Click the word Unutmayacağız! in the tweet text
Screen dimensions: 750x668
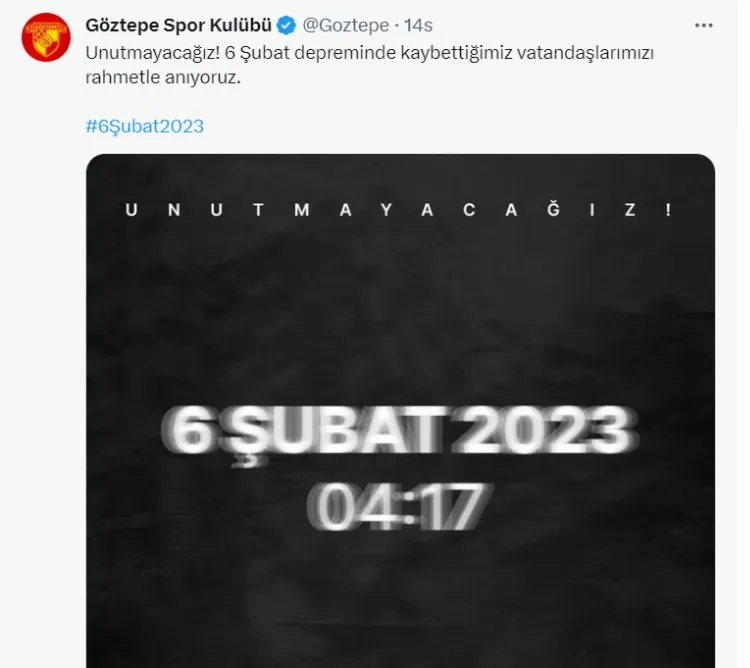pyautogui.click(x=153, y=54)
